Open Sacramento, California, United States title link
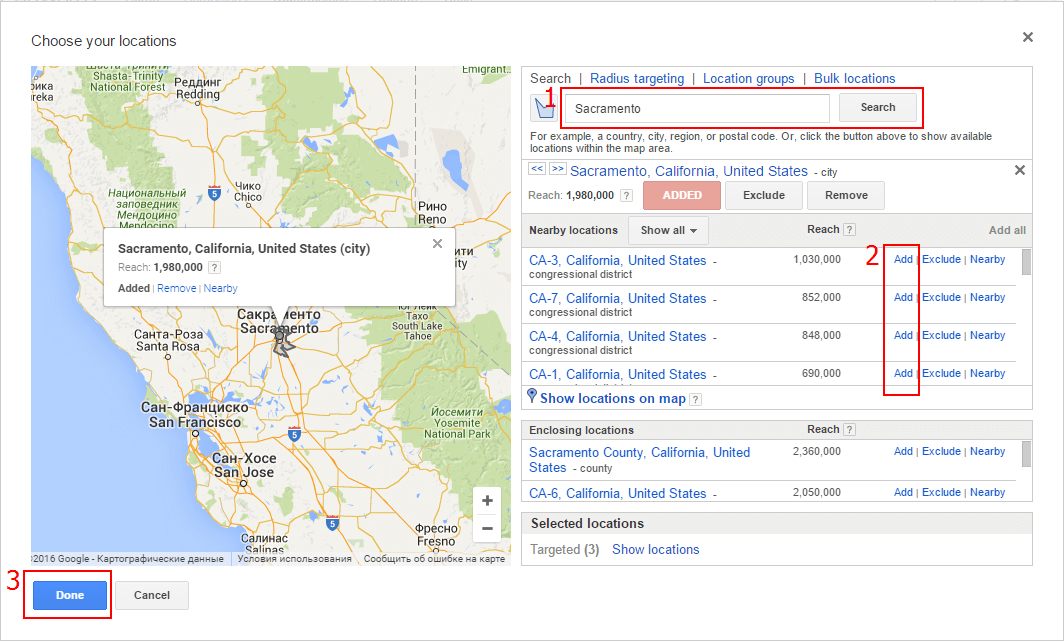The image size is (1064, 641). tap(689, 171)
